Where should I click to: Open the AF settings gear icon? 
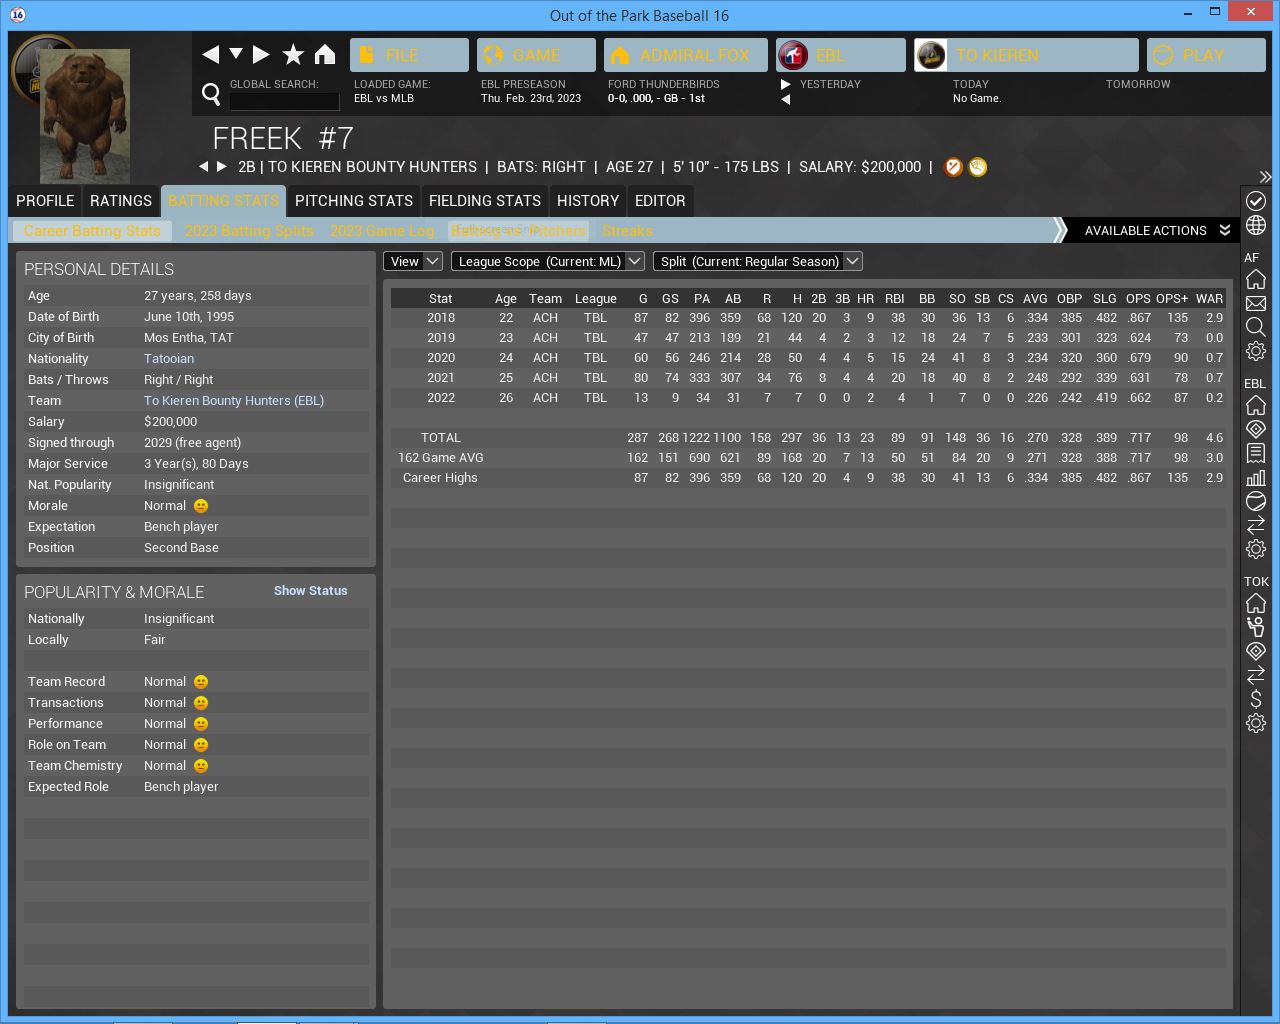[x=1256, y=351]
